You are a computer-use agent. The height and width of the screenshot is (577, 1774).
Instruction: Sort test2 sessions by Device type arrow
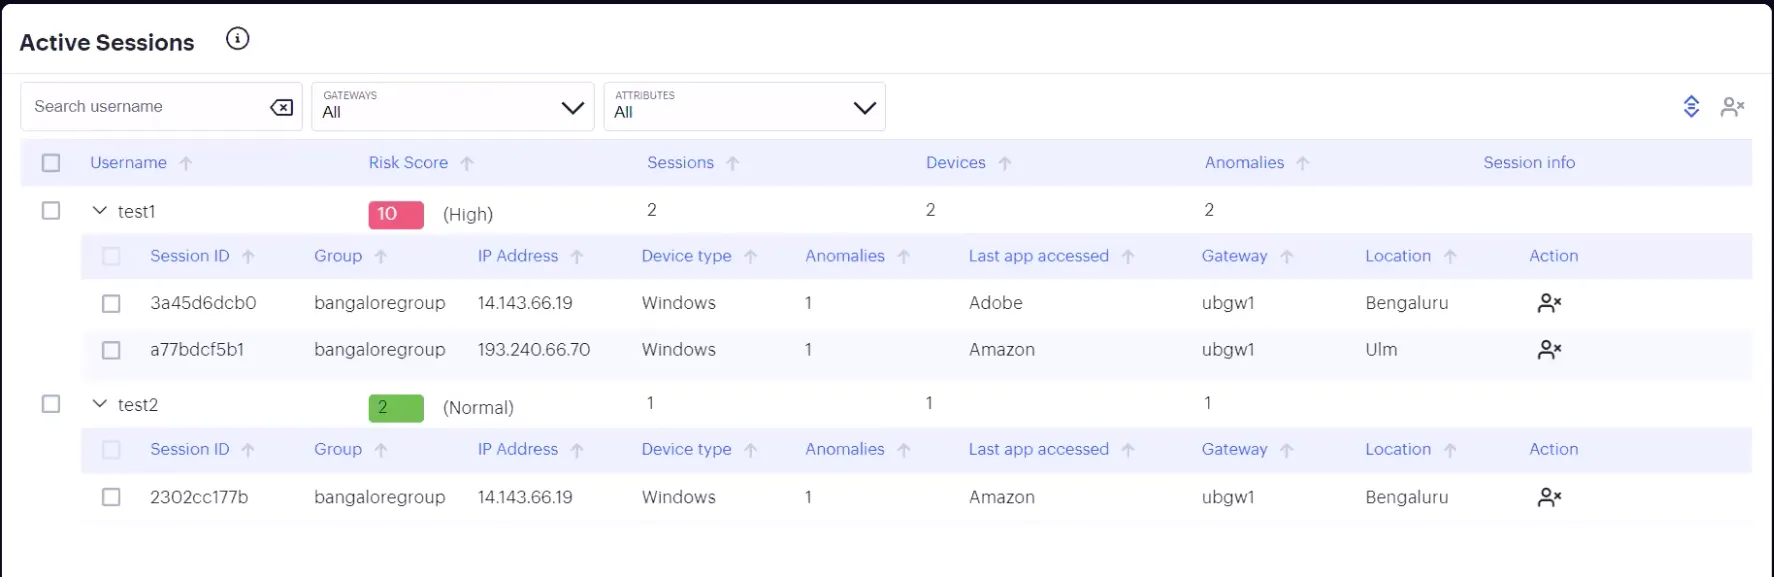(751, 451)
